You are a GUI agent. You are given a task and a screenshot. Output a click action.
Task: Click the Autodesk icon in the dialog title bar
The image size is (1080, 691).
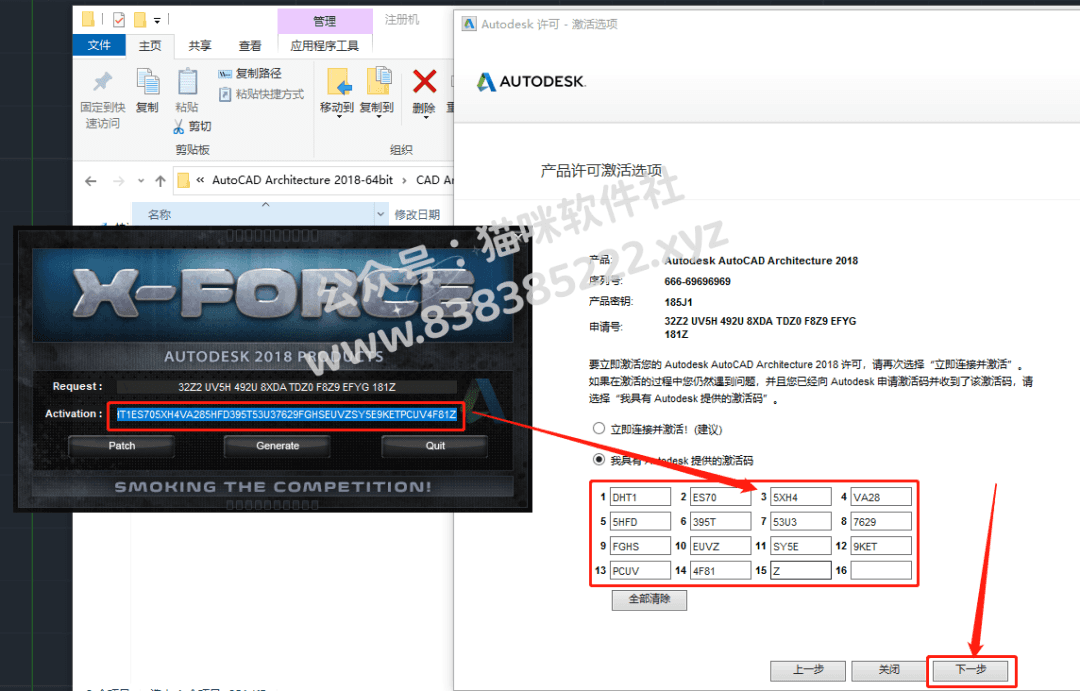(x=469, y=24)
